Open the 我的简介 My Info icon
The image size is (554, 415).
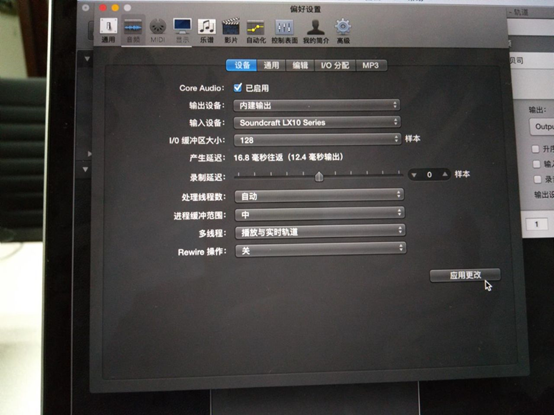coord(316,31)
